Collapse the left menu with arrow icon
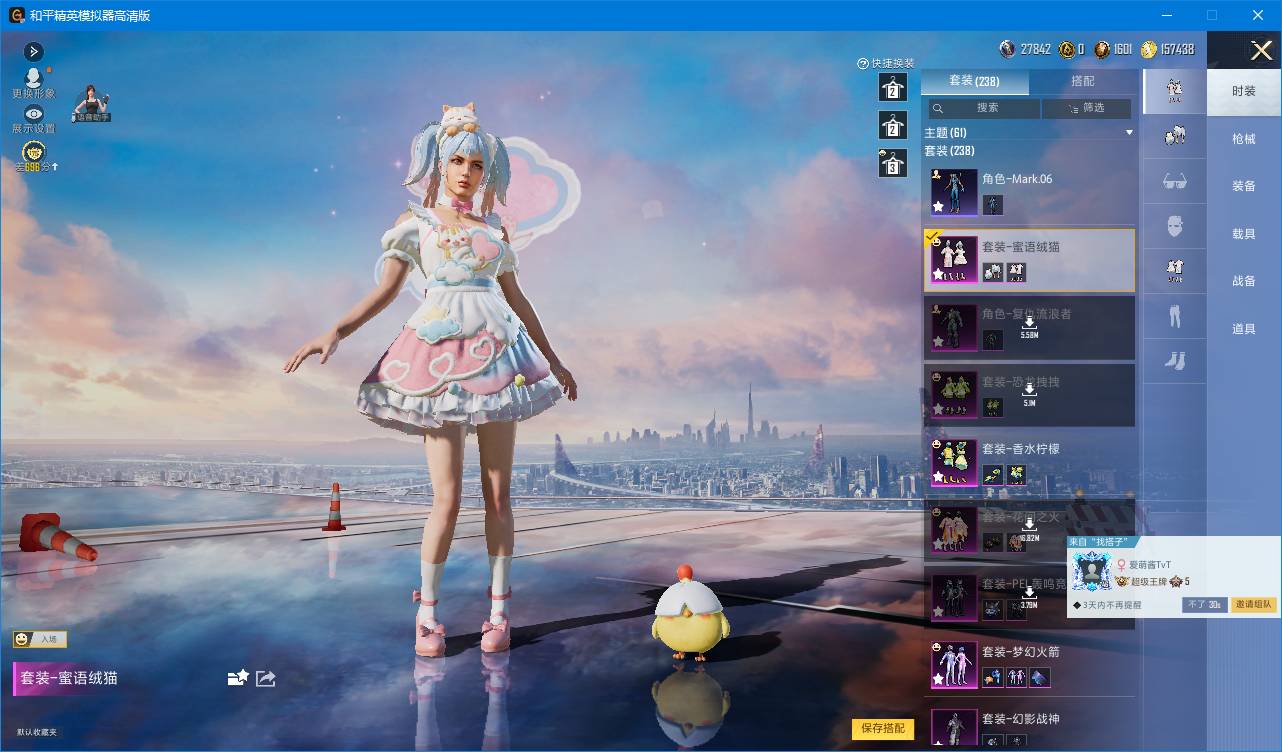Screen dimensions: 1282x752 (33, 51)
